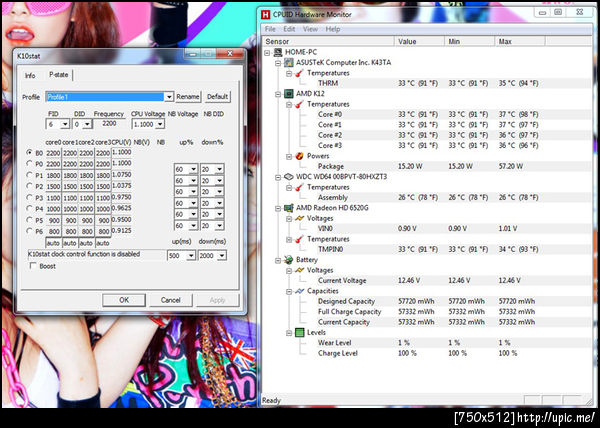Open the up(ms) 500 dropdown
This screenshot has height=428, width=600.
pyautogui.click(x=191, y=255)
